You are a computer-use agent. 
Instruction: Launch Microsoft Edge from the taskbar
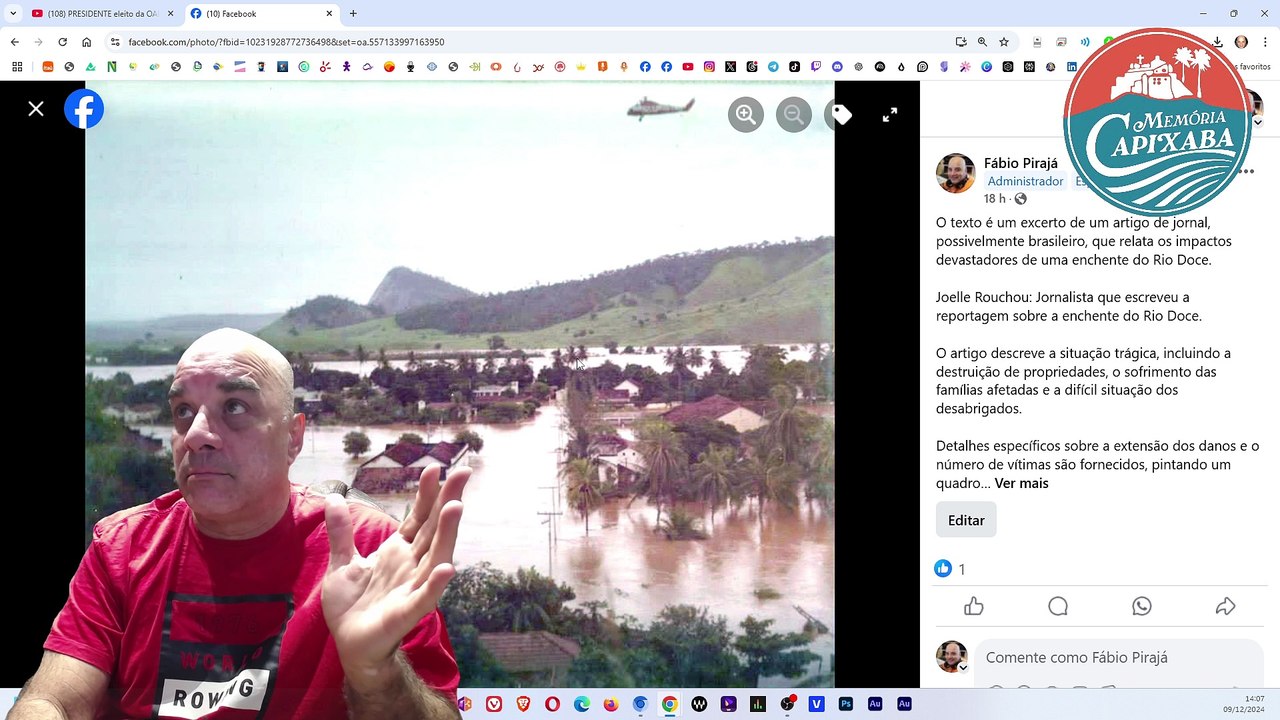(582, 704)
